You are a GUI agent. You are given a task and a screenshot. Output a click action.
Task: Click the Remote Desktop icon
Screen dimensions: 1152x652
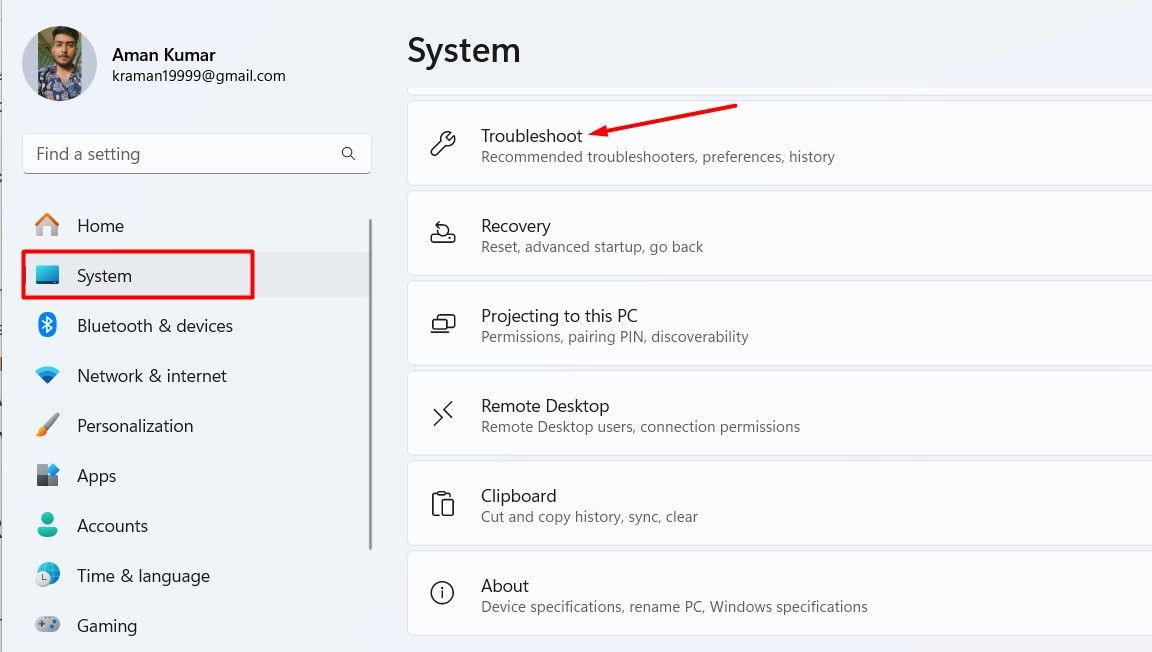point(442,414)
